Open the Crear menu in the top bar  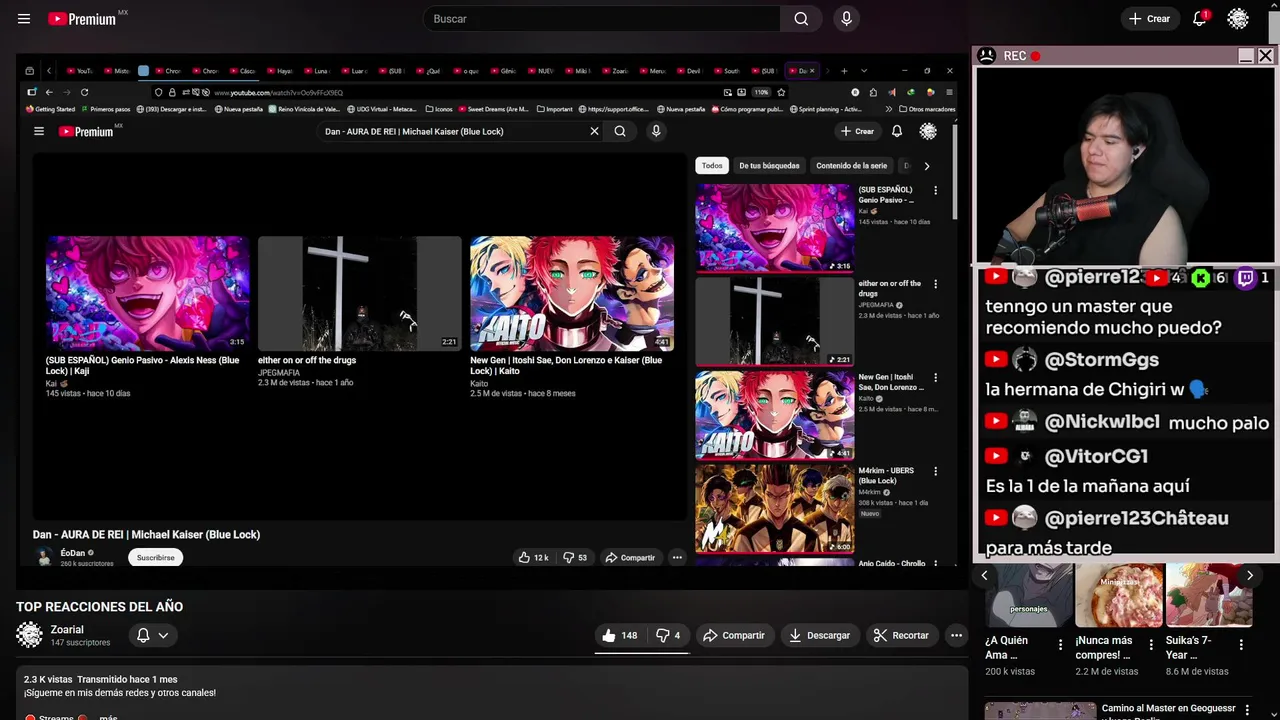1149,19
